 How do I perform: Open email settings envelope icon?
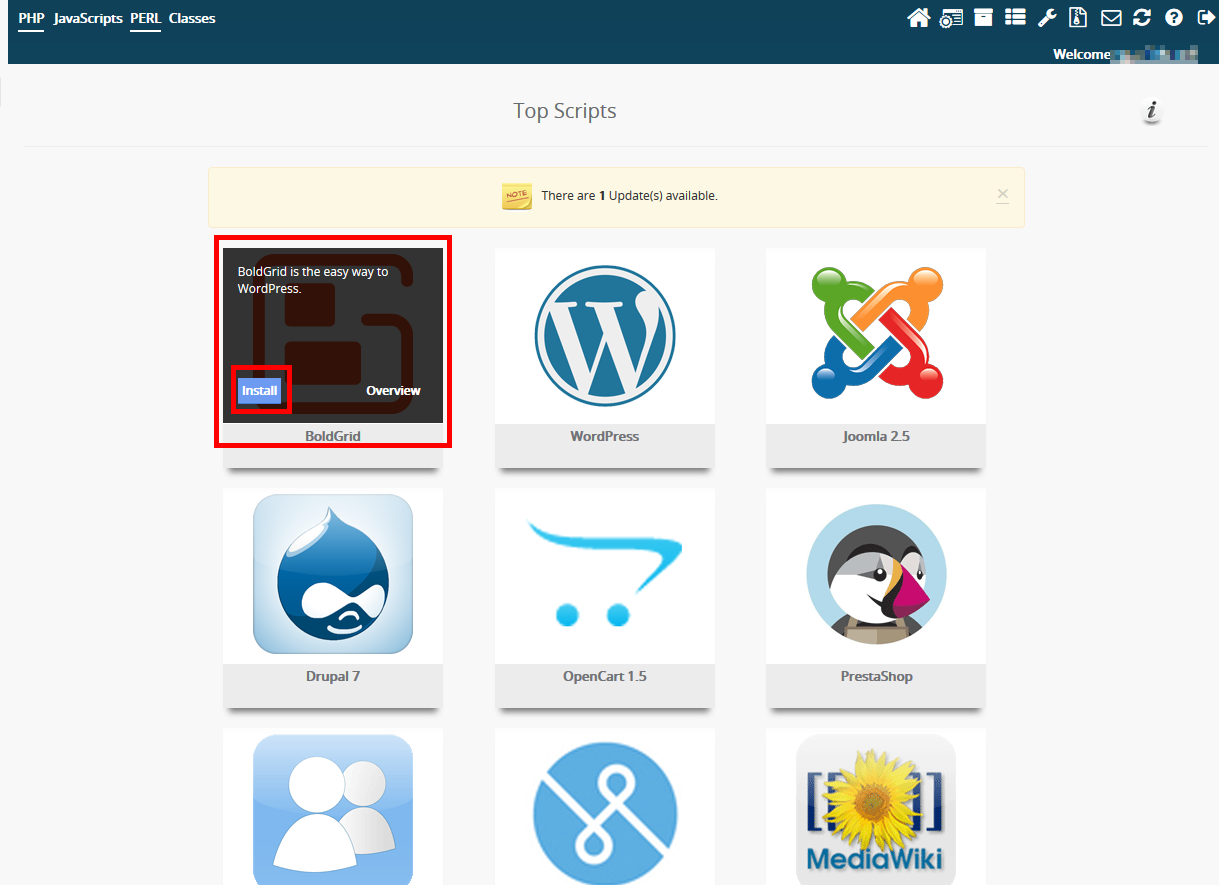pyautogui.click(x=1110, y=18)
